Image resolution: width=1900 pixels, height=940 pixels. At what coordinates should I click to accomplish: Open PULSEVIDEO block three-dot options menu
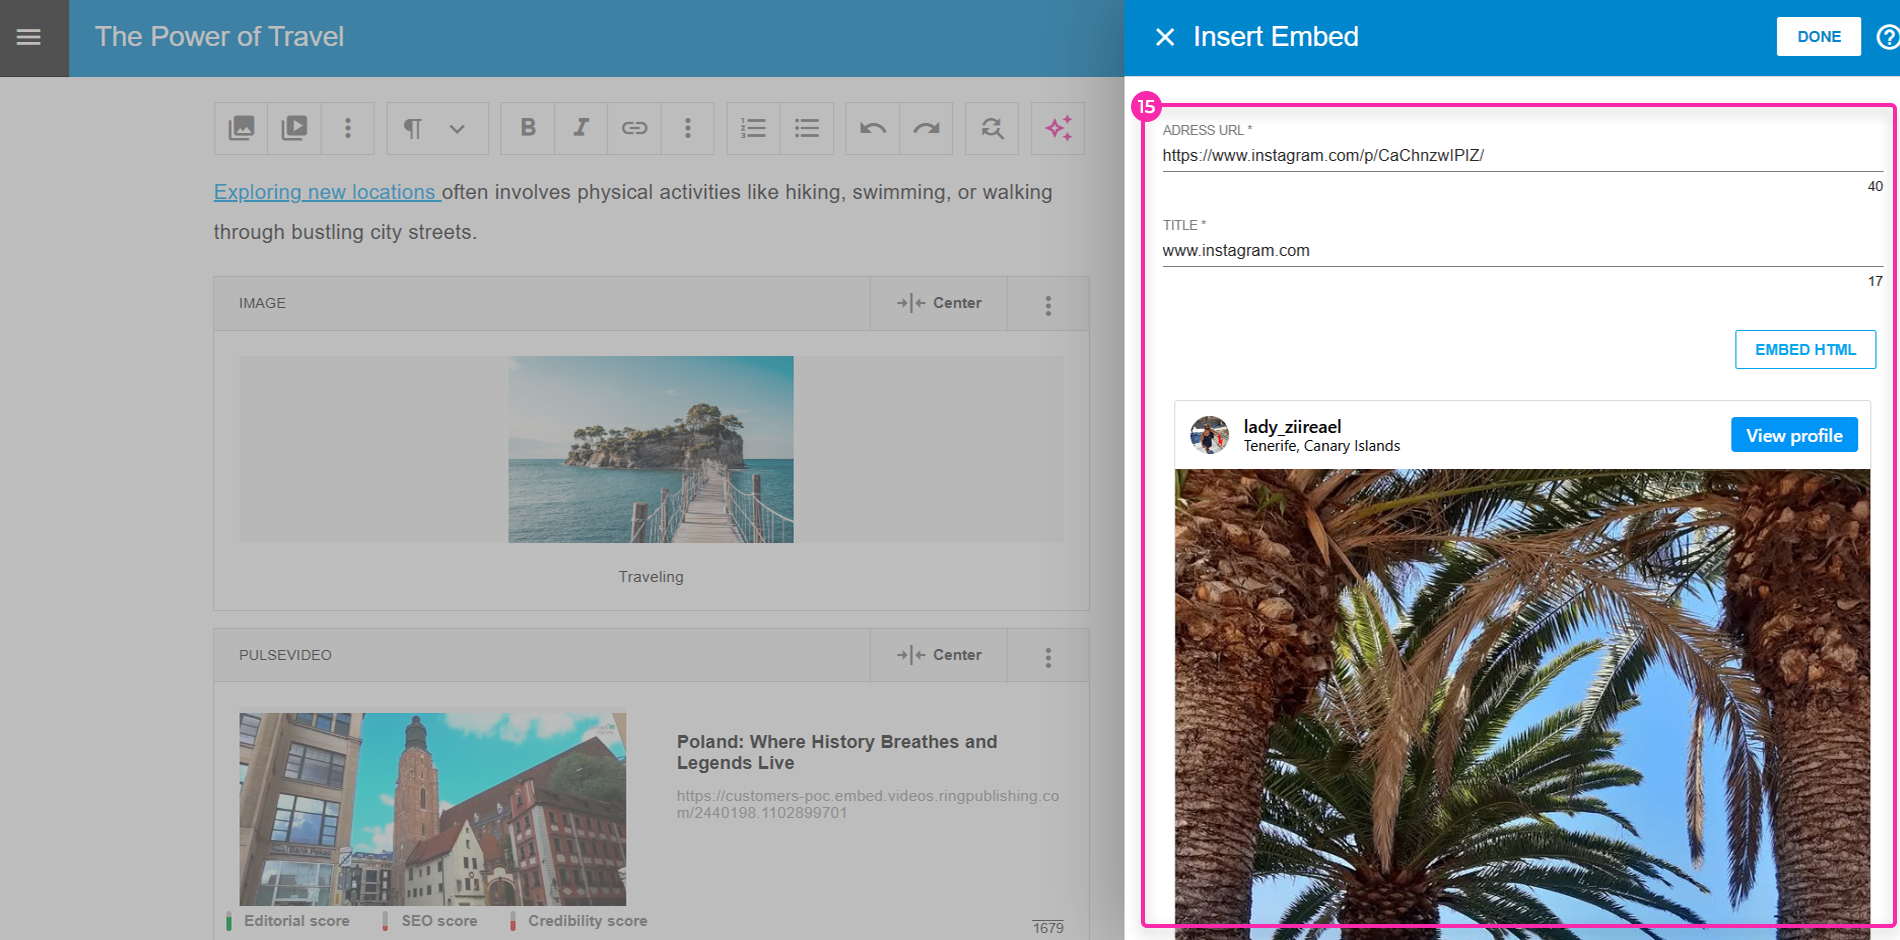(x=1048, y=657)
